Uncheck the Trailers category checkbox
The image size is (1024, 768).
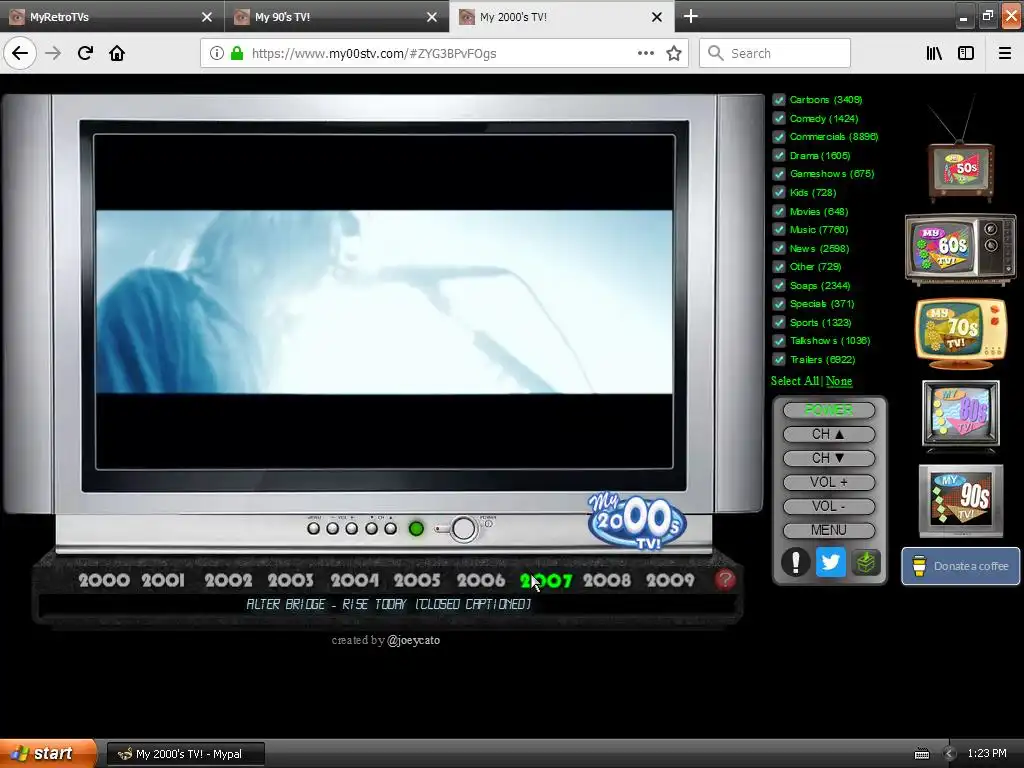pos(778,359)
